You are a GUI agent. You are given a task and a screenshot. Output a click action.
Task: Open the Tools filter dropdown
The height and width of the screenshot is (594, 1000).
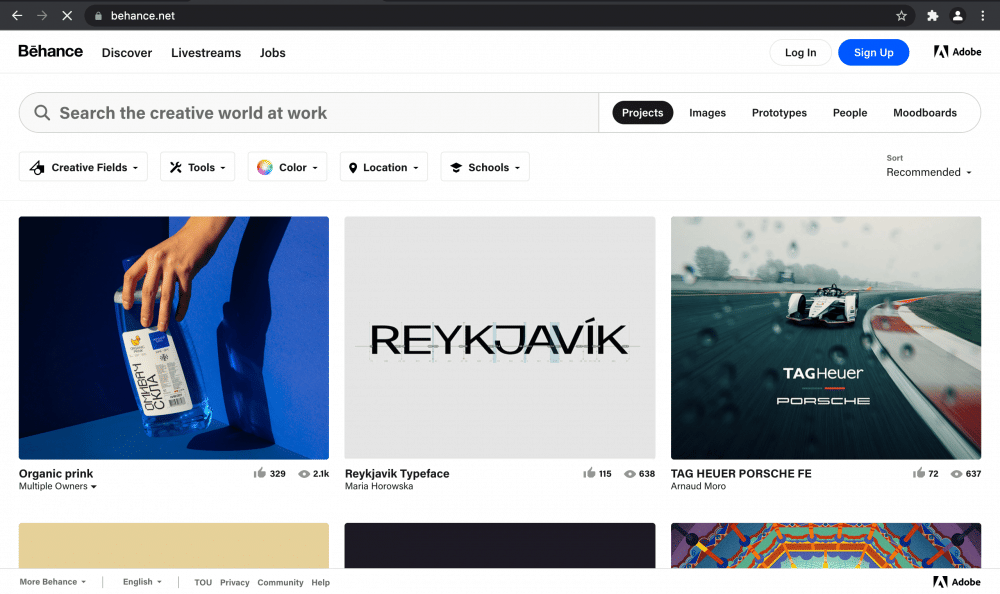click(197, 167)
